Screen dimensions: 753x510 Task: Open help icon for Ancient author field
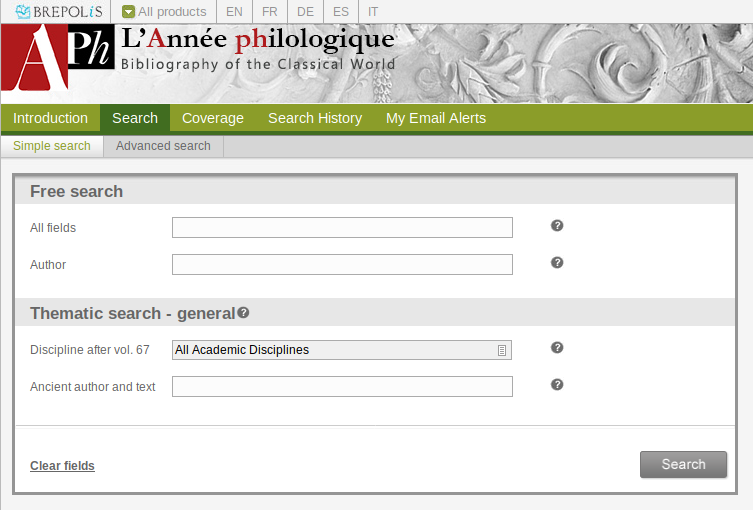click(x=557, y=385)
